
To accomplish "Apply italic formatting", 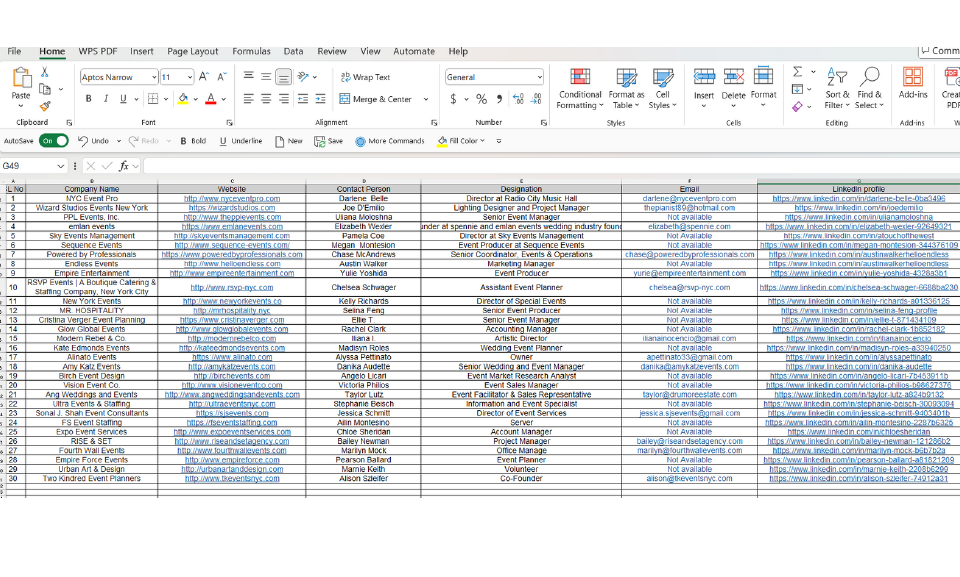I will 106,99.
